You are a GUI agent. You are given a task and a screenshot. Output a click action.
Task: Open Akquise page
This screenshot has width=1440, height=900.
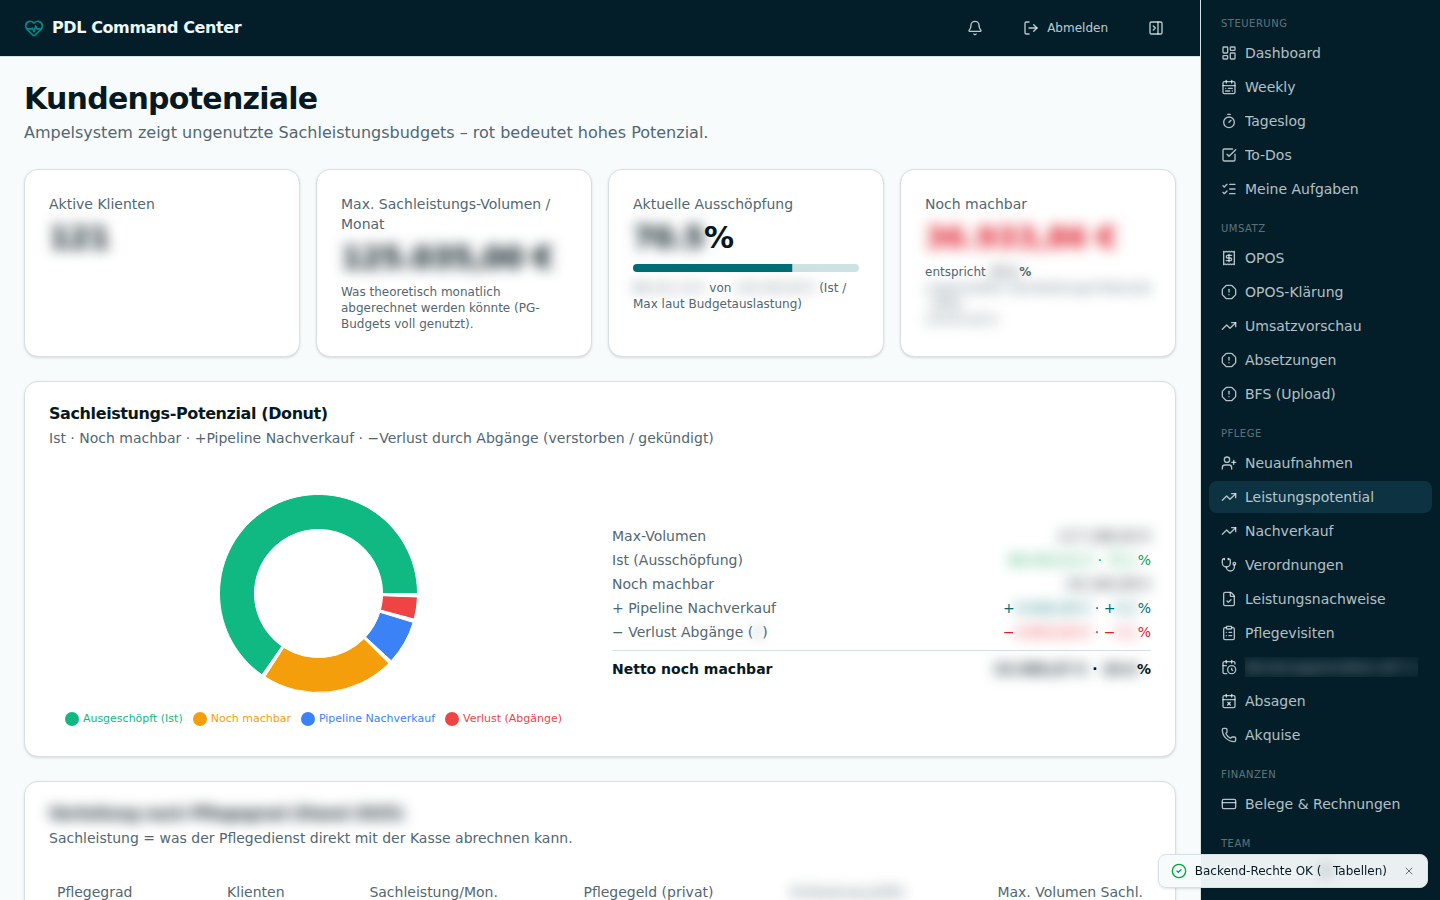[x=1320, y=735]
